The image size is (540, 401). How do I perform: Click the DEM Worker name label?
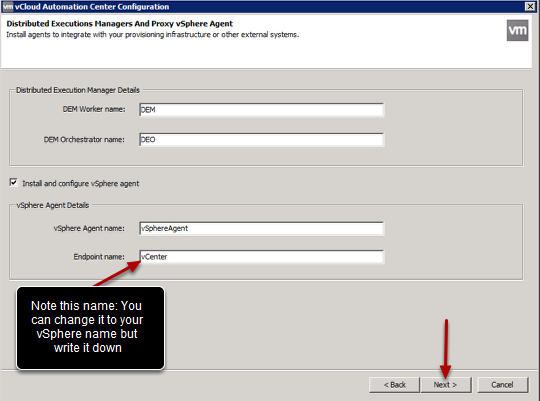(x=94, y=109)
